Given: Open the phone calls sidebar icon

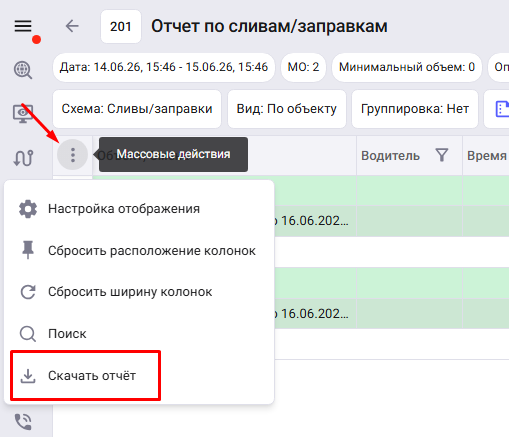Looking at the screenshot, I should point(23,422).
